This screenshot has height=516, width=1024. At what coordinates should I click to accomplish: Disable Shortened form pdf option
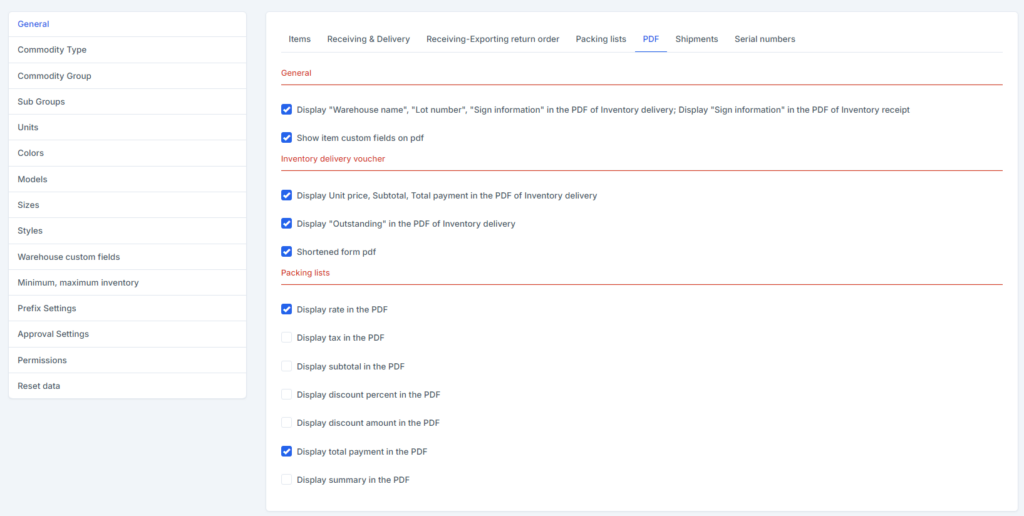click(287, 252)
